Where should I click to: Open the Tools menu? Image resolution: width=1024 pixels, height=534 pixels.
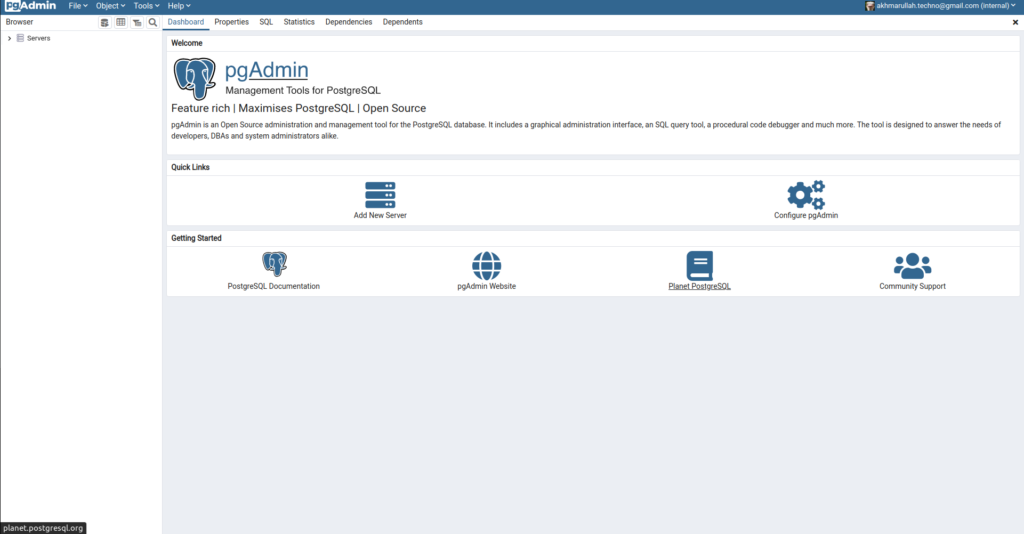[x=146, y=6]
